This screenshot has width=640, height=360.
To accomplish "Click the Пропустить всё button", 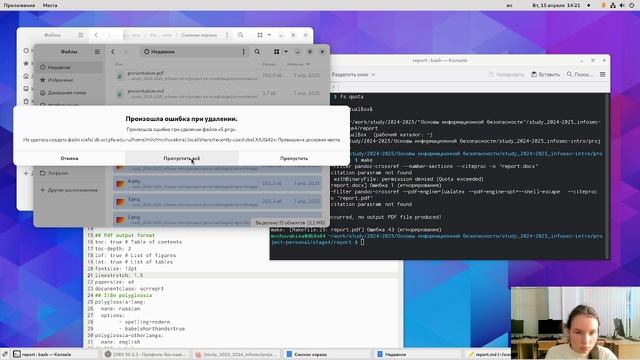I will tap(182, 158).
